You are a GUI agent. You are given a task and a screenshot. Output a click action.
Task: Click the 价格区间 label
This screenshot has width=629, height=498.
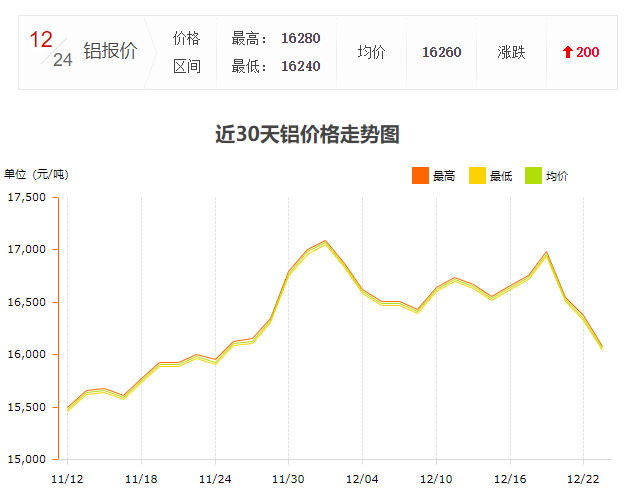click(x=187, y=52)
